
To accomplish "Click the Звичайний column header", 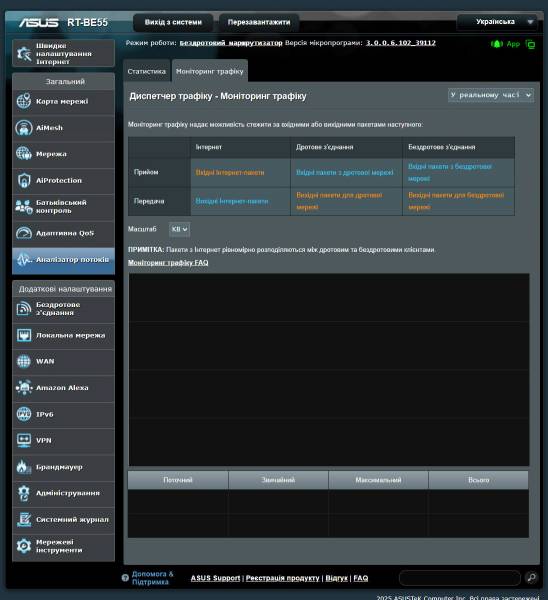I will [278, 480].
